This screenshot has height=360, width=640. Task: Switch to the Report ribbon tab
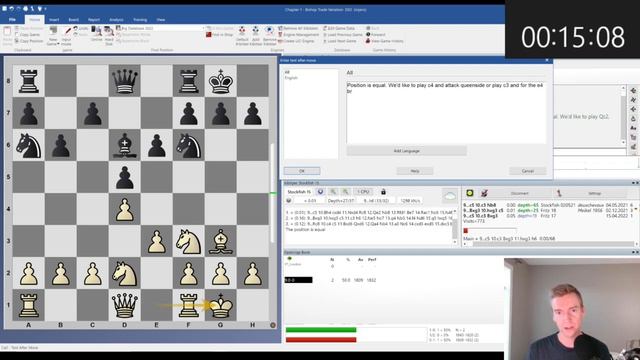click(x=93, y=20)
